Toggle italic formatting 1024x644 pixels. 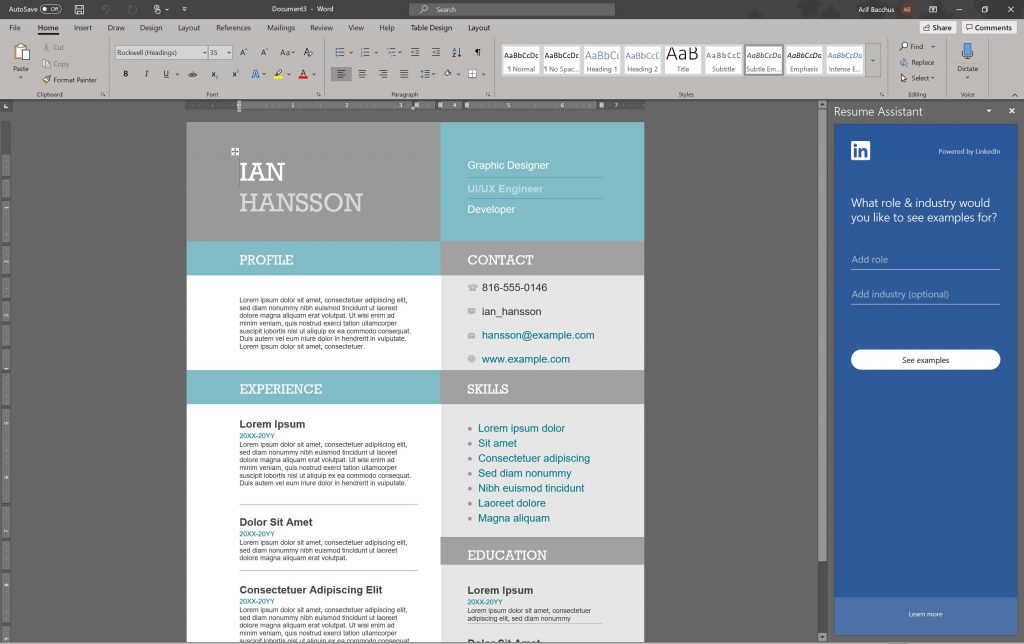coord(146,74)
